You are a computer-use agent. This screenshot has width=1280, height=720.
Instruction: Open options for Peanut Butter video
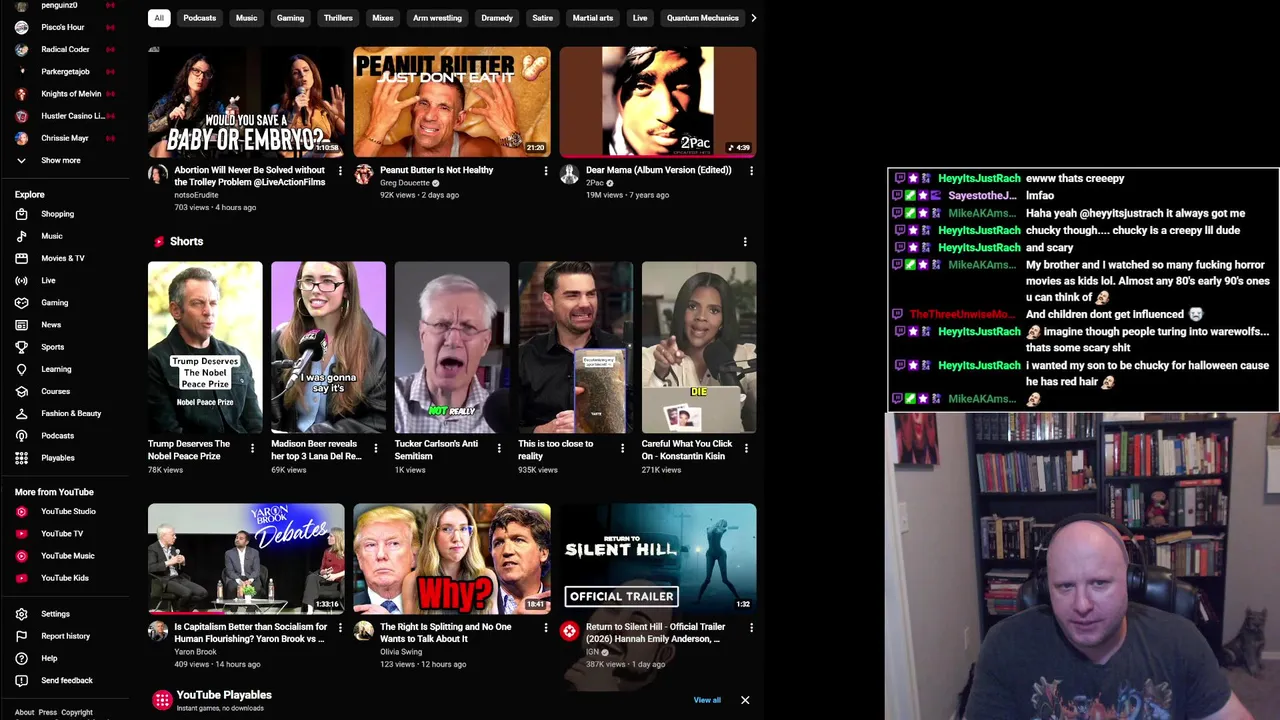(546, 171)
